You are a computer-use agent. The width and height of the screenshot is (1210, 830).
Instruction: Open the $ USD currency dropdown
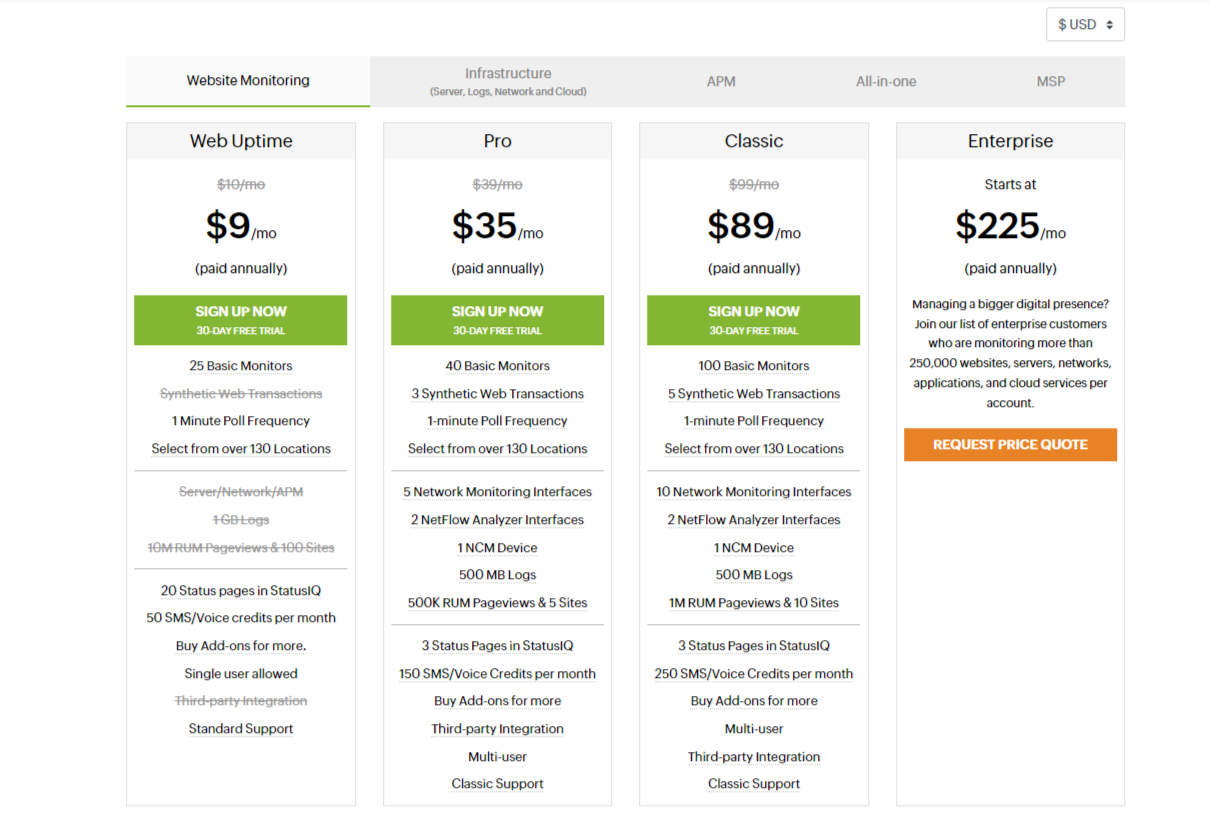coord(1085,25)
